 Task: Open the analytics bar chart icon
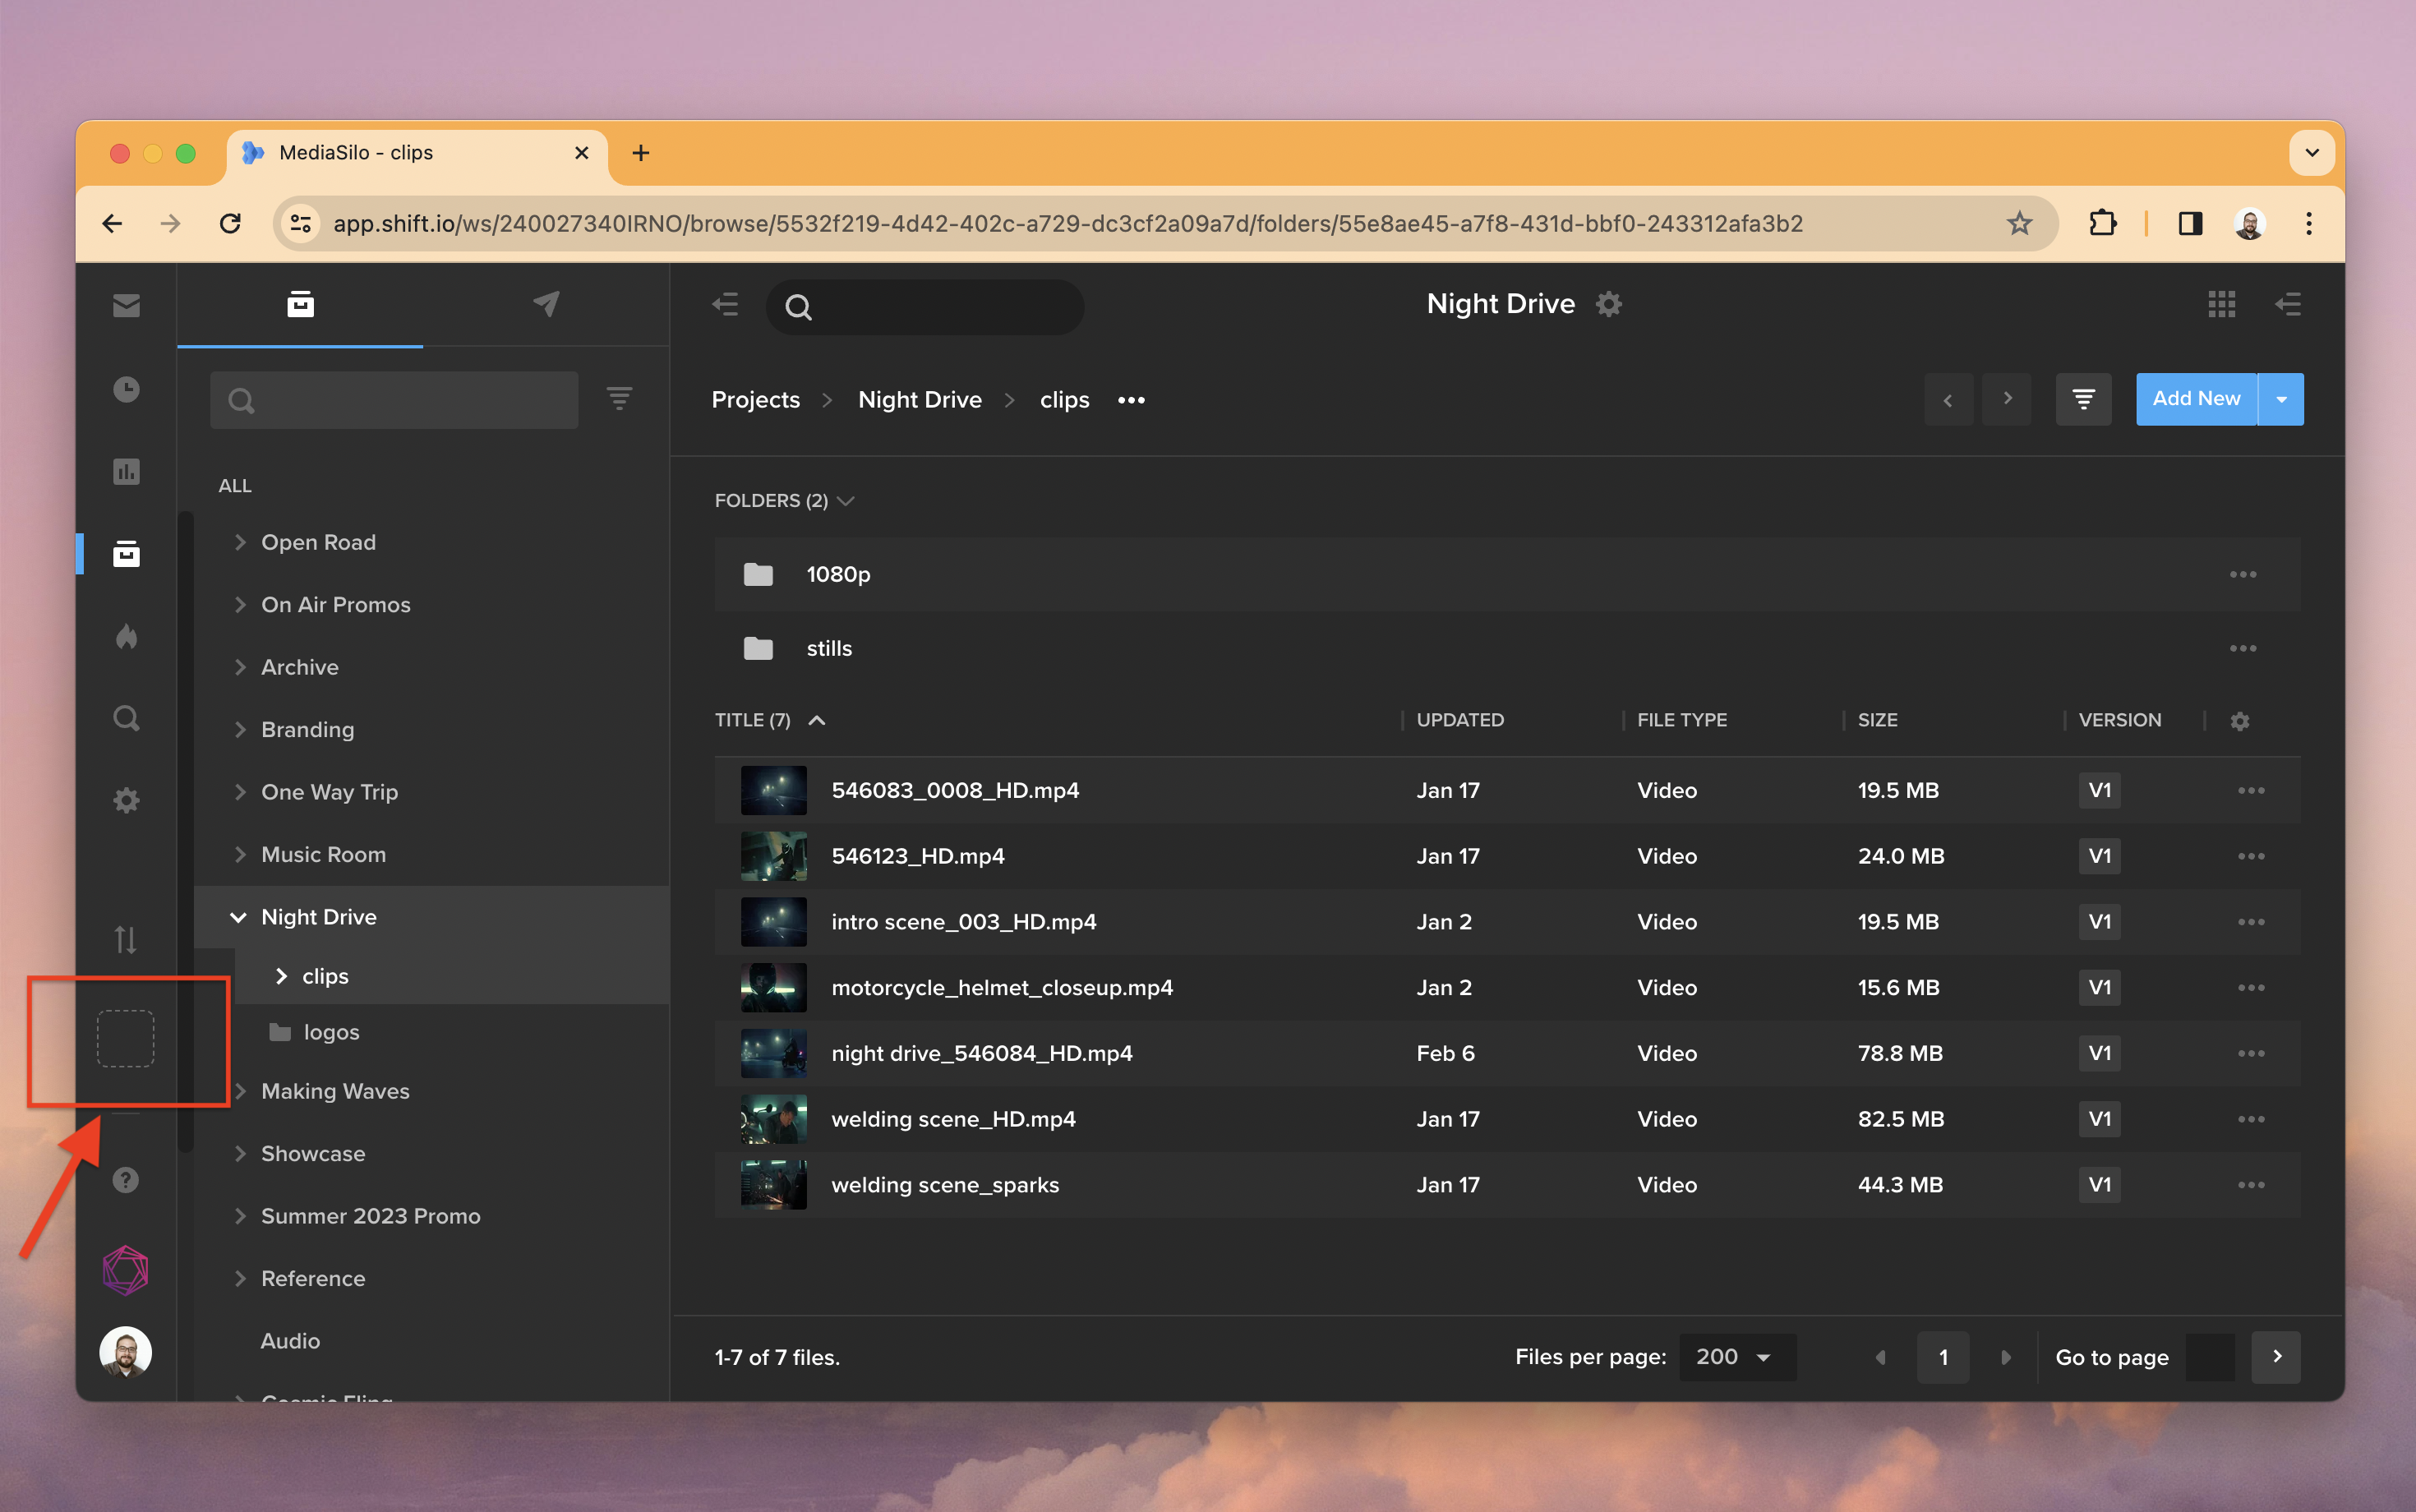(x=126, y=471)
